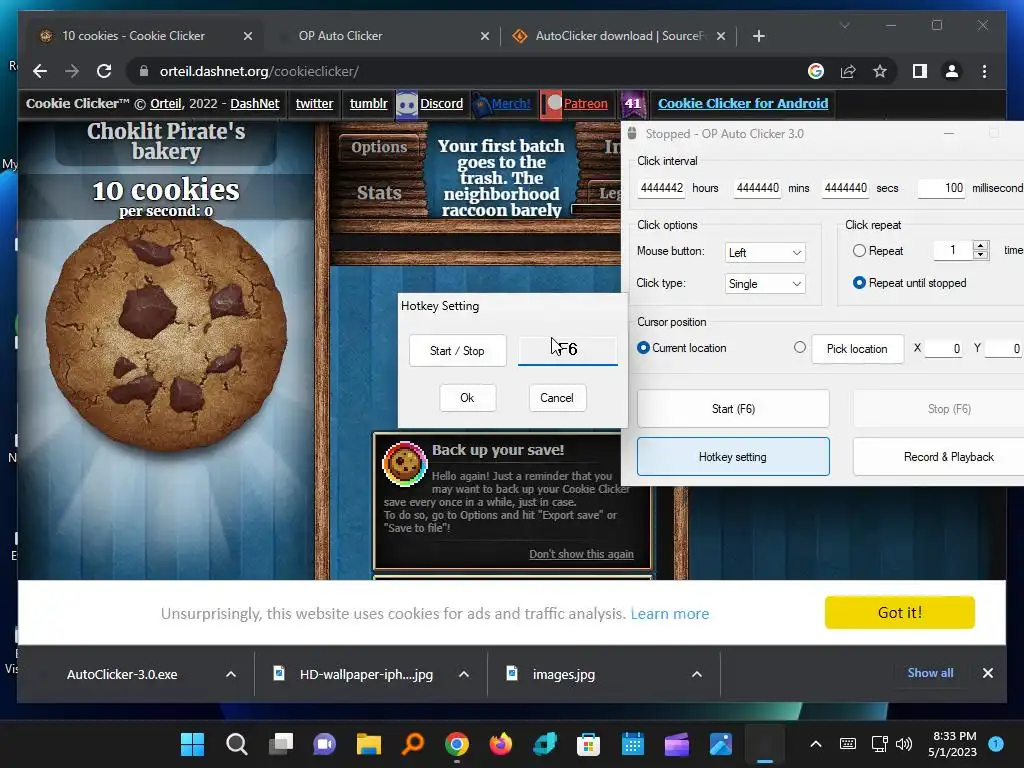The image size is (1024, 768).
Task: Open Chrome three-dot menu
Action: point(984,71)
